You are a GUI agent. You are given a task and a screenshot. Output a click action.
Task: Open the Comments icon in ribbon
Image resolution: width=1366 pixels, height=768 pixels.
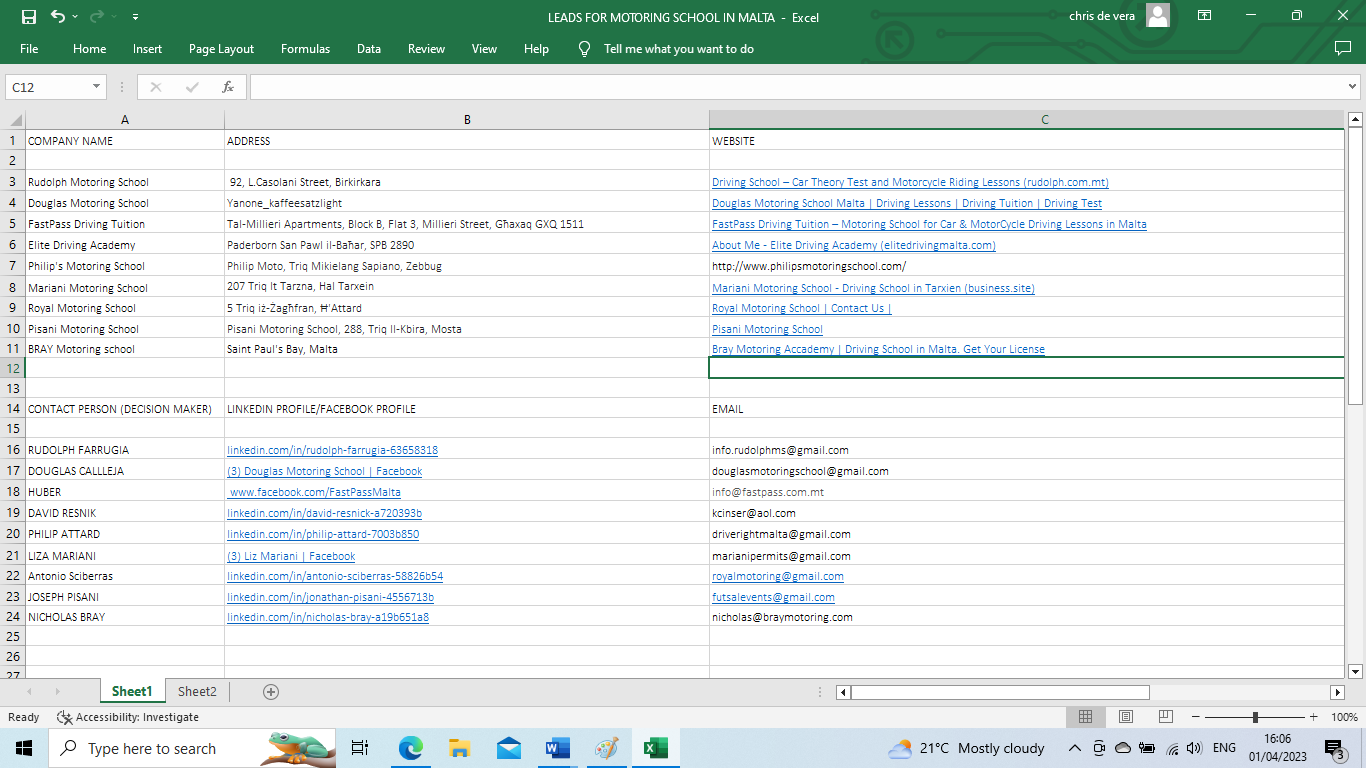point(1342,49)
